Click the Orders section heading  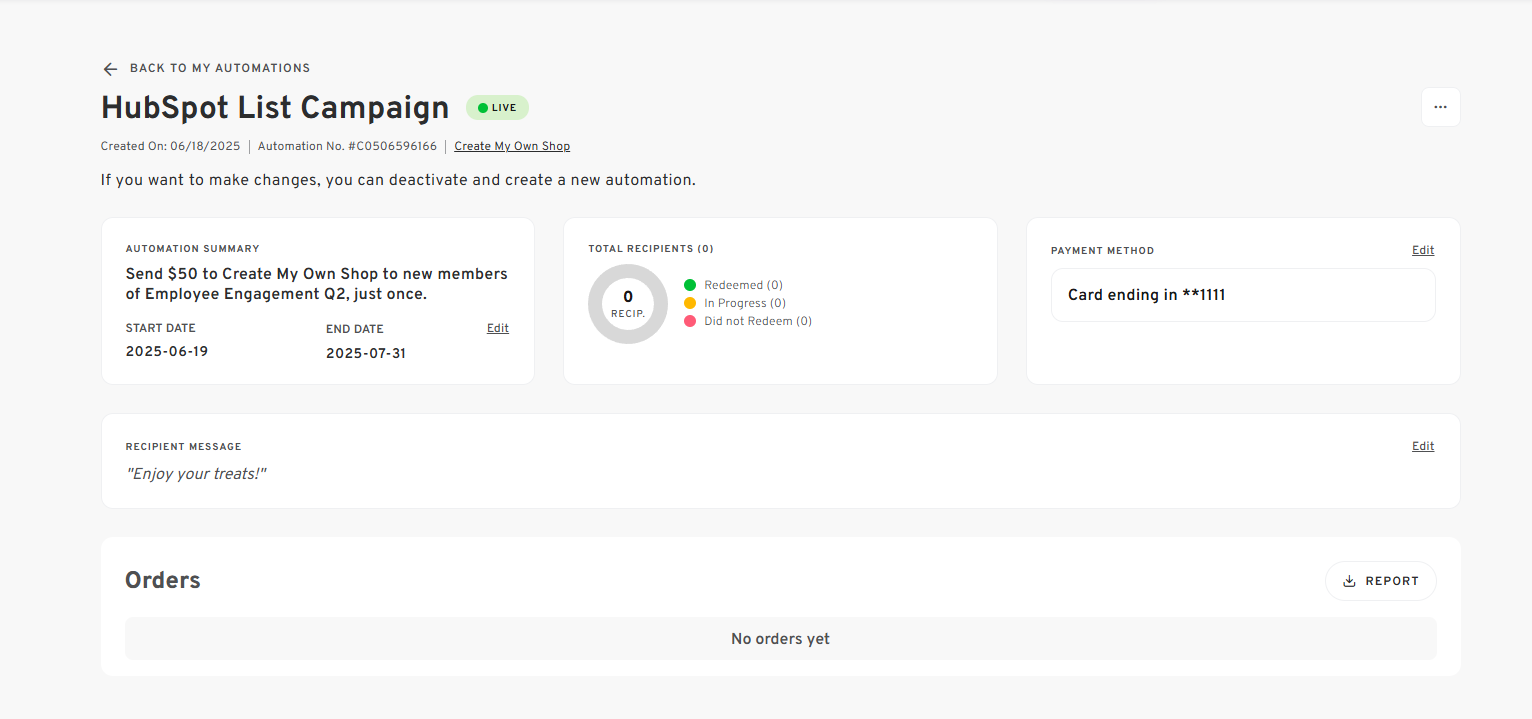pos(163,580)
